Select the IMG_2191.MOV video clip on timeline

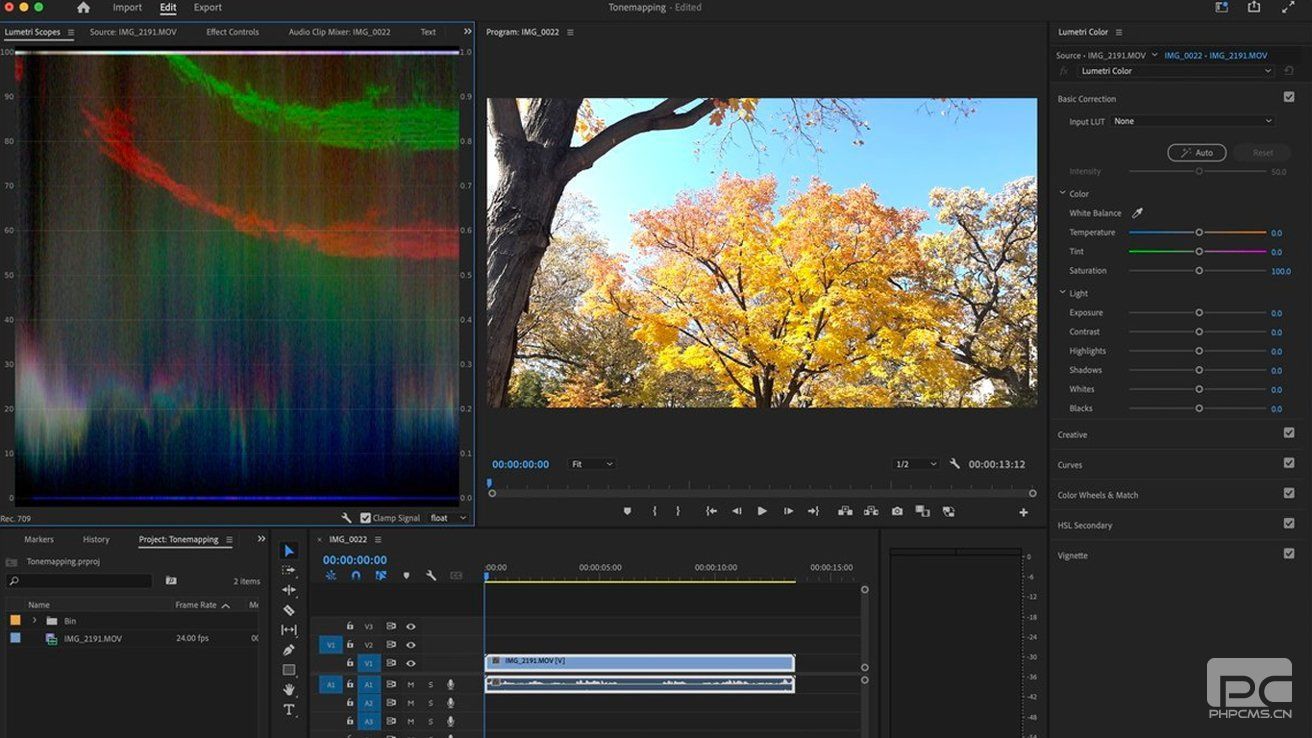click(640, 662)
